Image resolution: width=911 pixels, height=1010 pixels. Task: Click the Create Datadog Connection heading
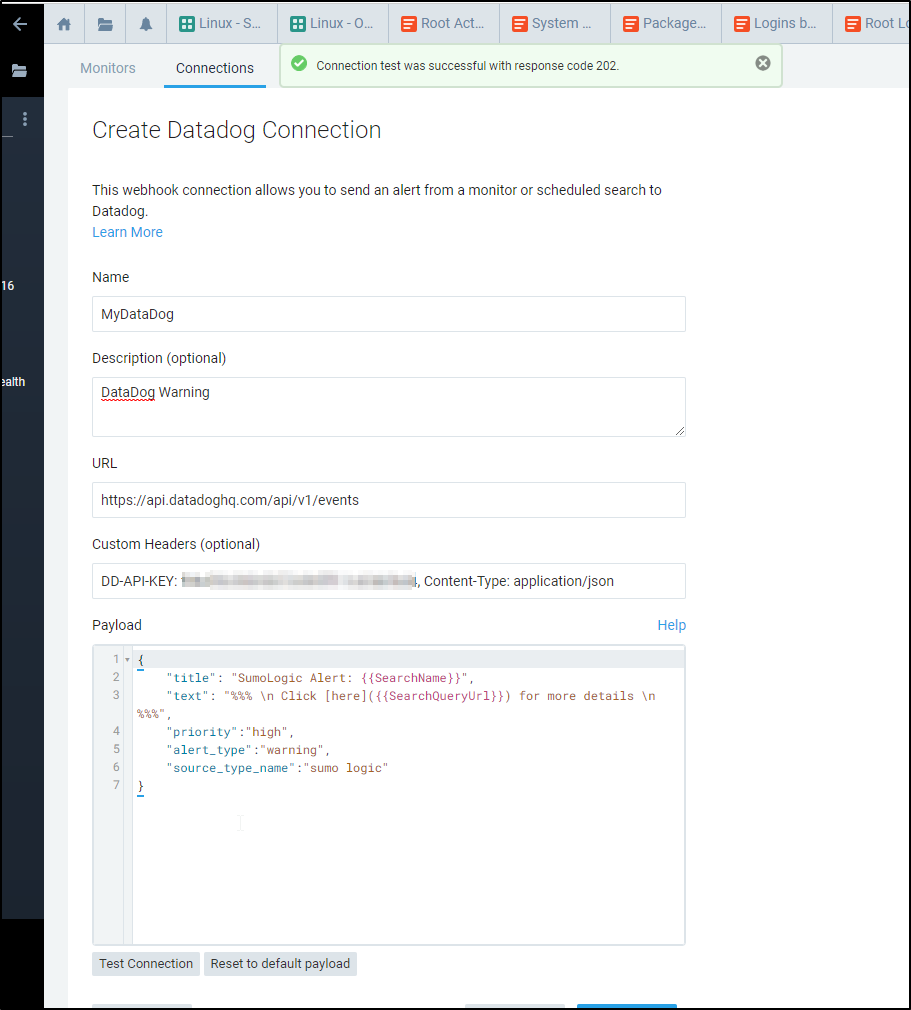pyautogui.click(x=236, y=130)
